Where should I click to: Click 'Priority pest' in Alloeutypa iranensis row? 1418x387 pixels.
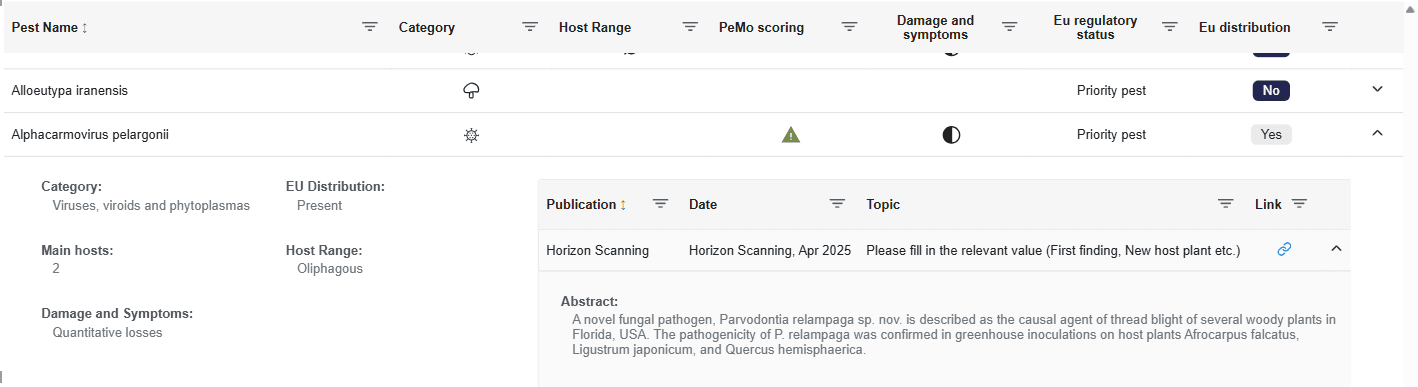[1111, 91]
